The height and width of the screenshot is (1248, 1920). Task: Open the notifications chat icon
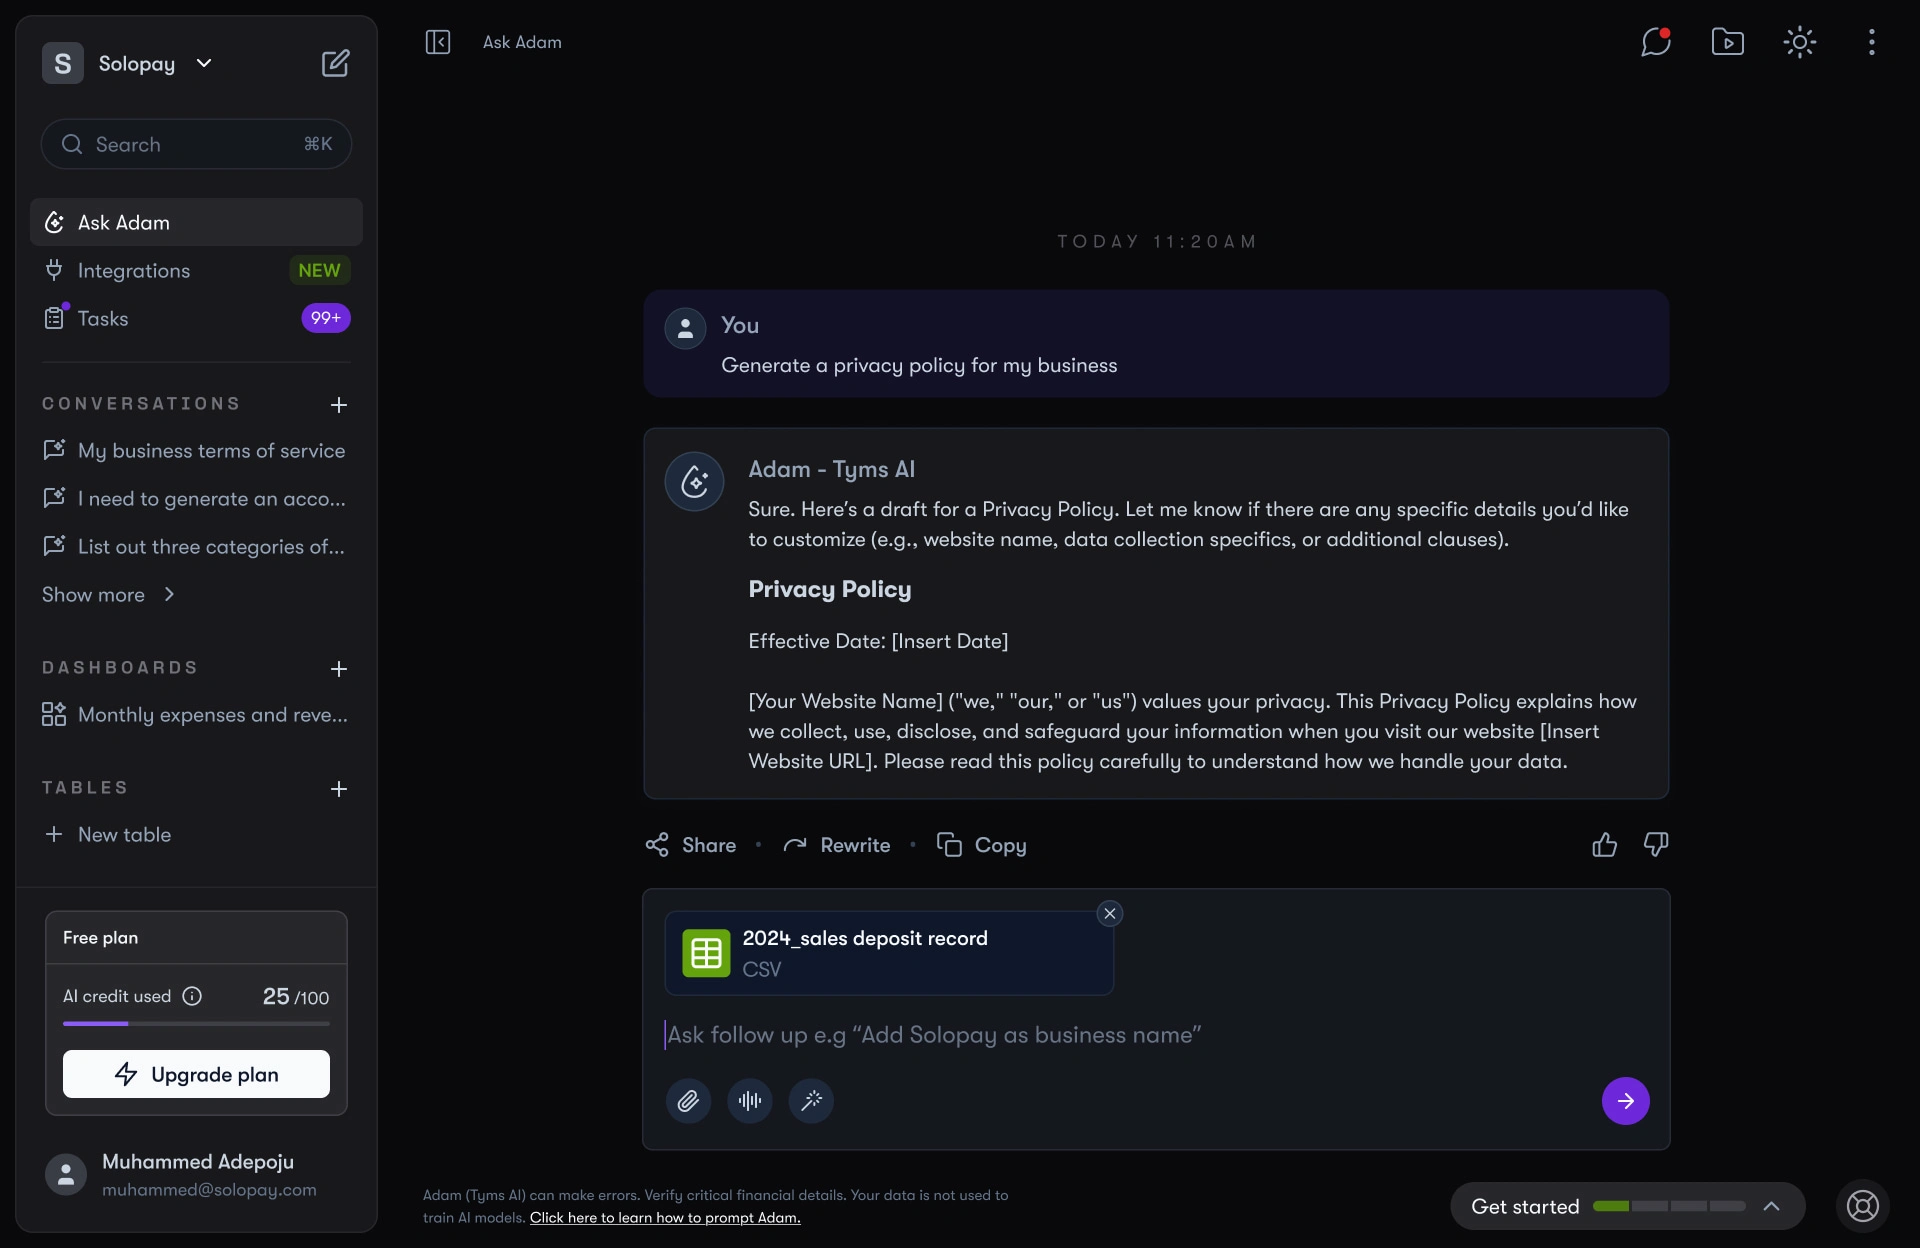pyautogui.click(x=1656, y=42)
